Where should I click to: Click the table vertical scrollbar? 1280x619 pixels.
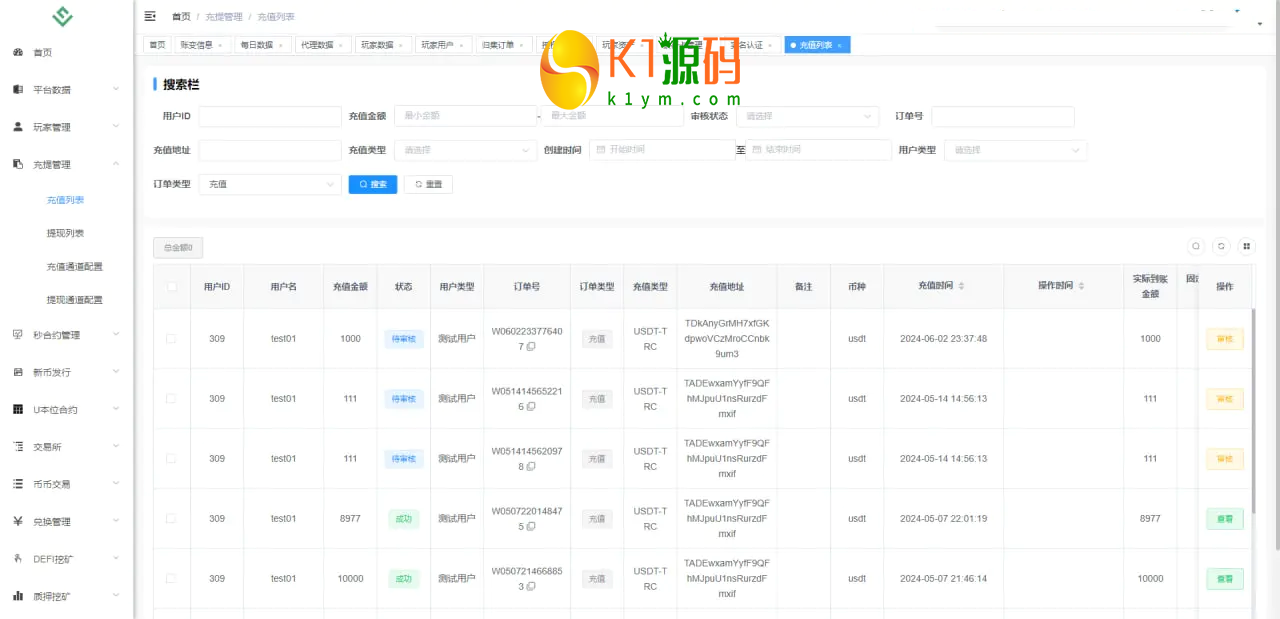tap(1253, 420)
